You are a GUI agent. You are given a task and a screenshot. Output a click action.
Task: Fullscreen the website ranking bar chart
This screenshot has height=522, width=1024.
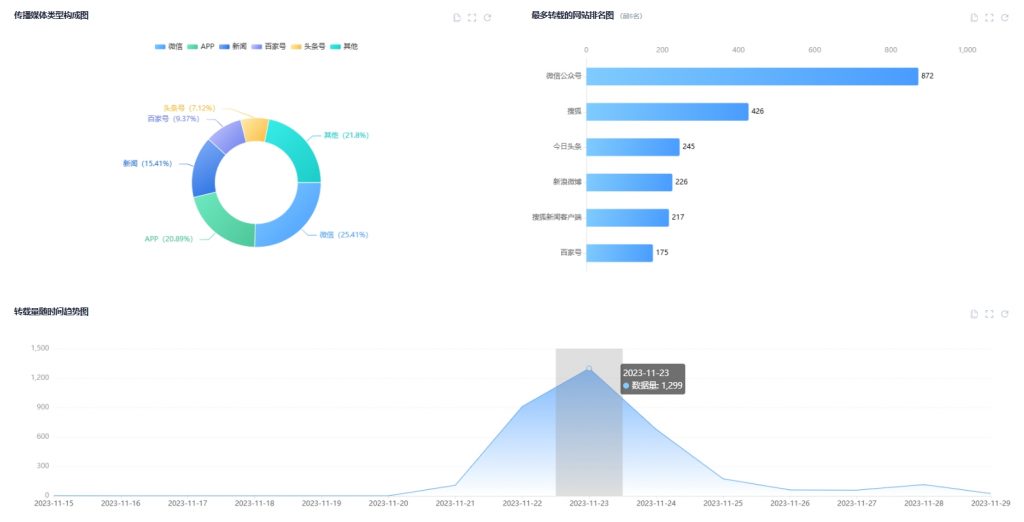pyautogui.click(x=989, y=17)
